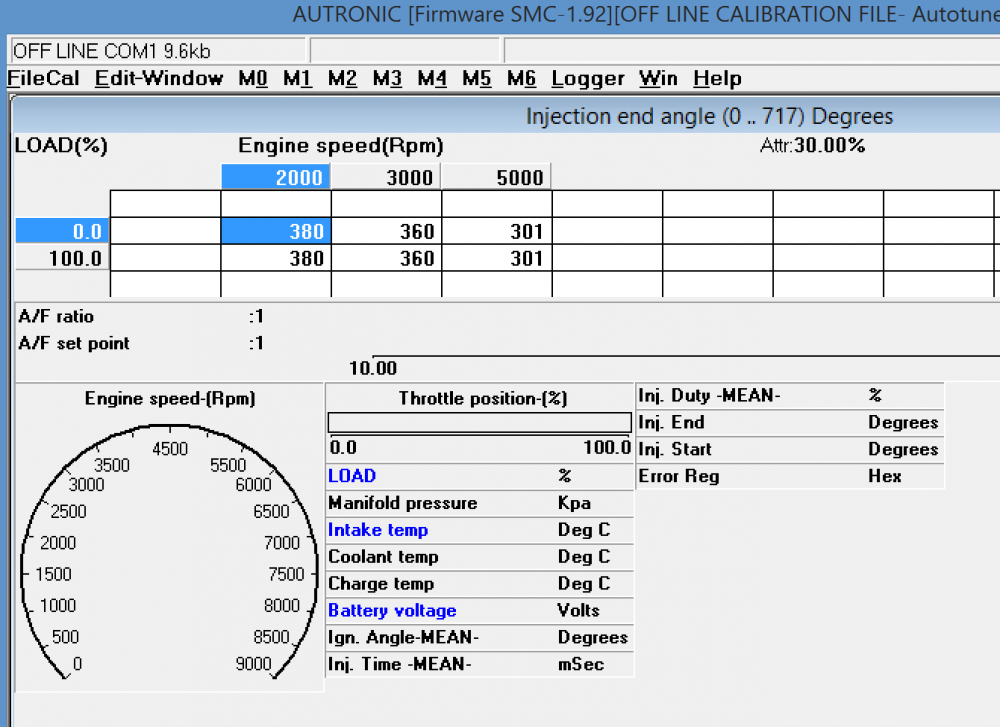Click cell 360 in 100.0 load row
This screenshot has height=727, width=1000.
point(386,258)
